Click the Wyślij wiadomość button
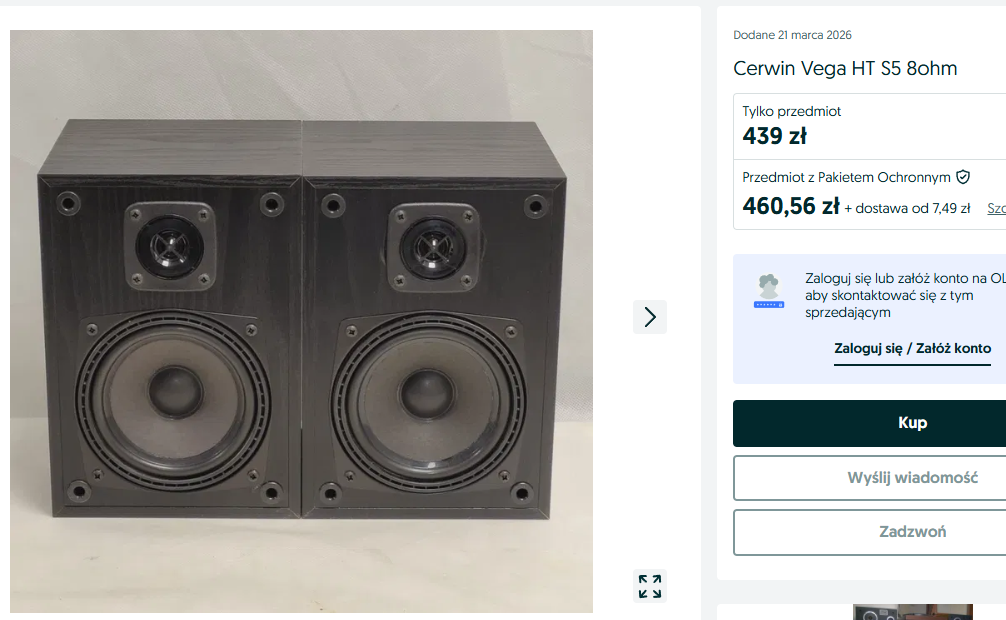 coord(869,478)
